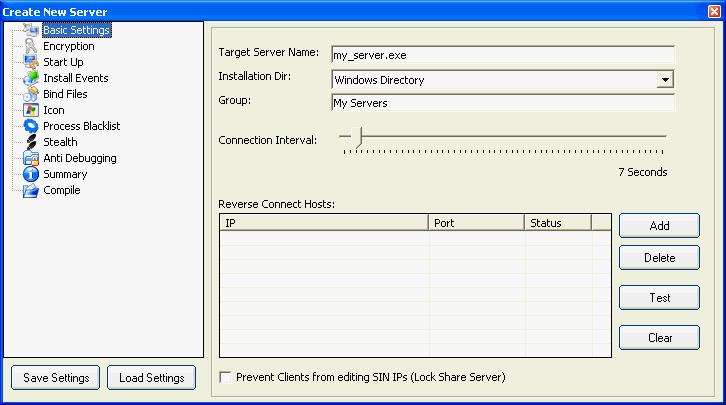Viewport: 726px width, 405px height.
Task: Click the Group text field
Action: tap(503, 102)
